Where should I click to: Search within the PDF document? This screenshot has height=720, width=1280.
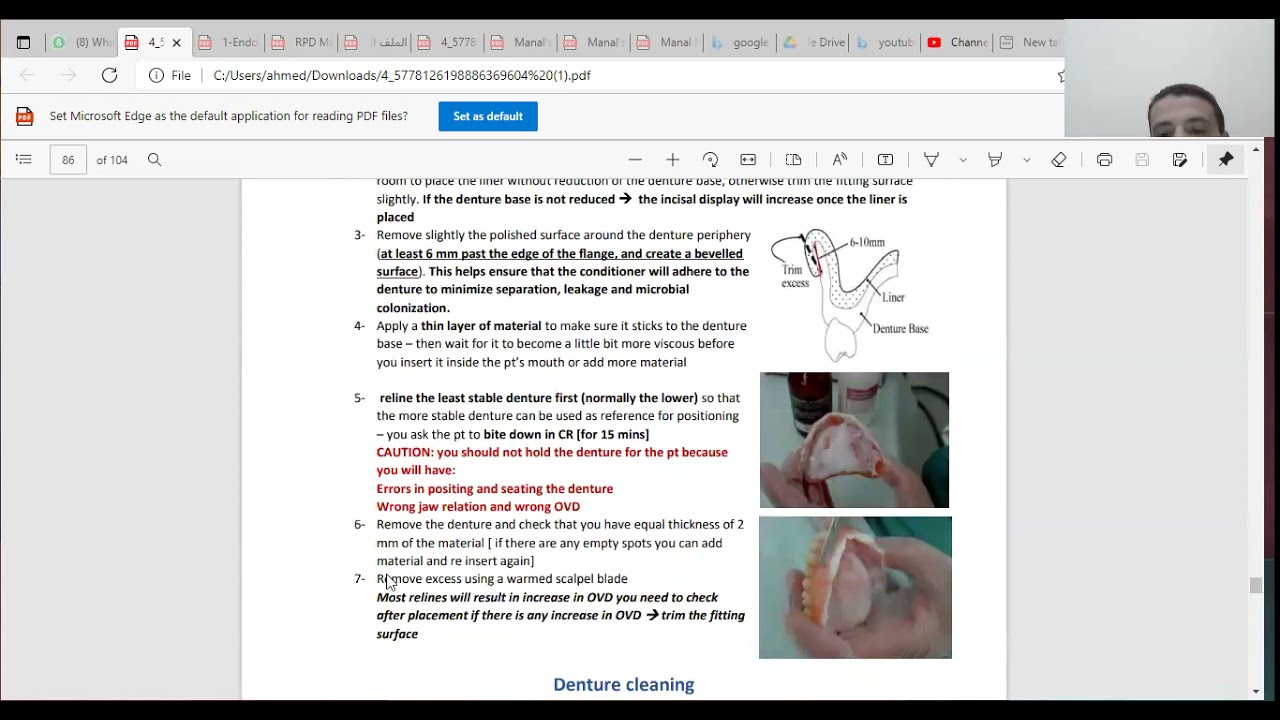[x=154, y=160]
